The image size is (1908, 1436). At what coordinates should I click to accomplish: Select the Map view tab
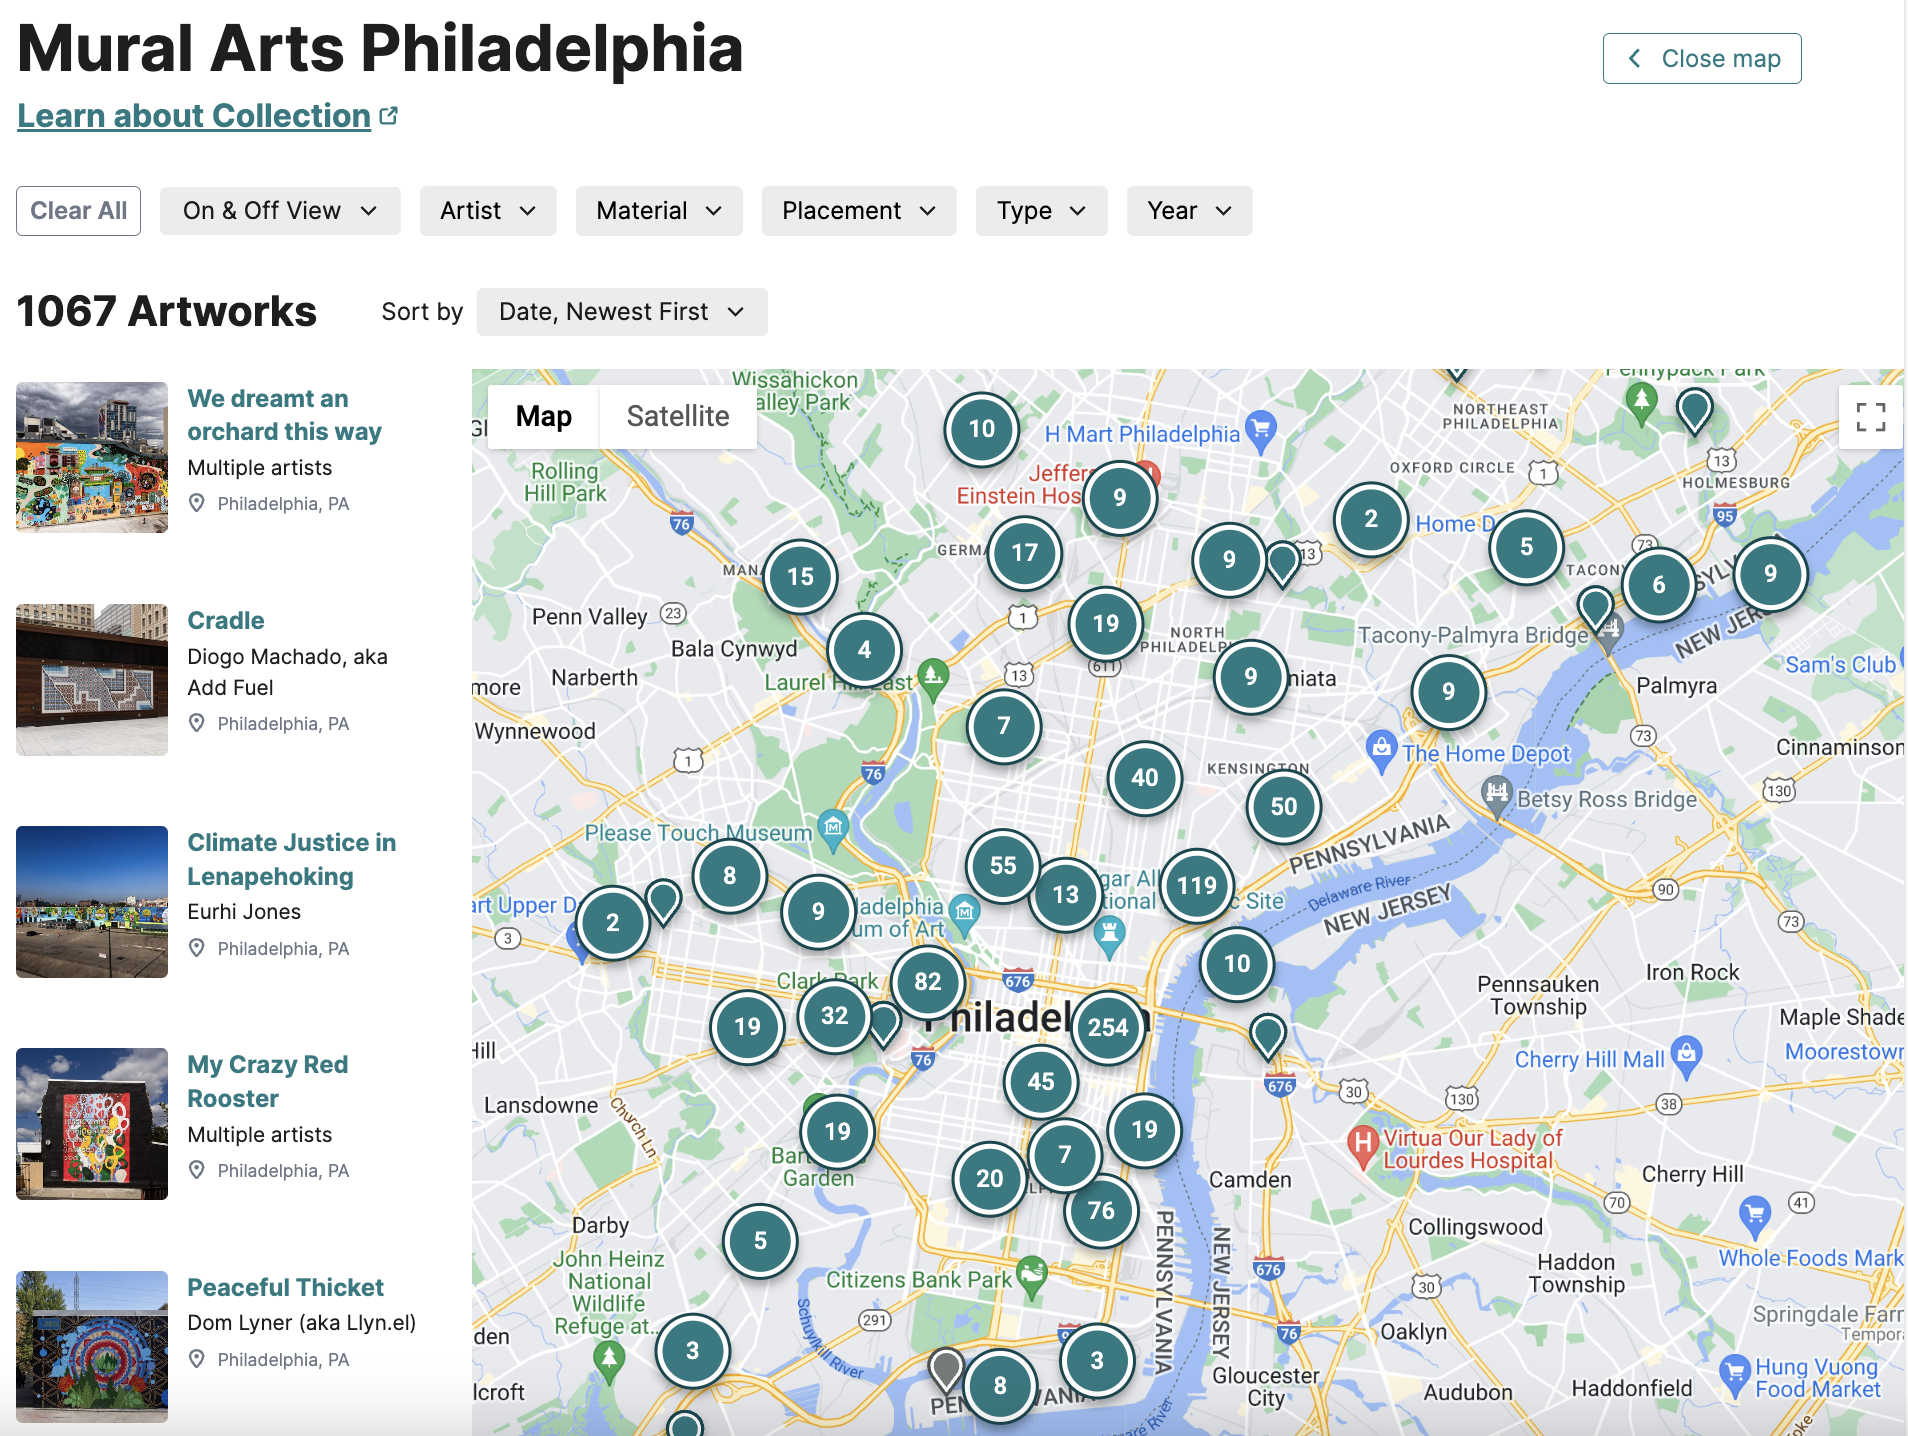click(543, 416)
